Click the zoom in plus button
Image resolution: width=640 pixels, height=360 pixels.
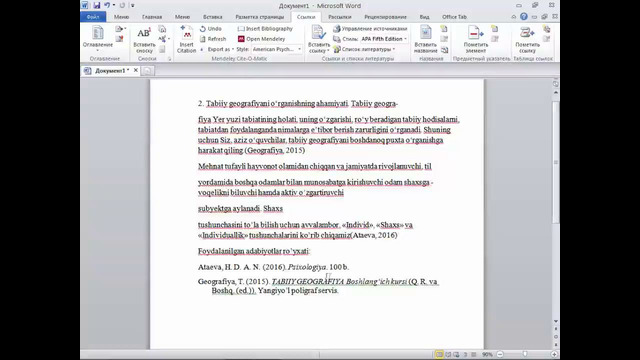click(554, 355)
